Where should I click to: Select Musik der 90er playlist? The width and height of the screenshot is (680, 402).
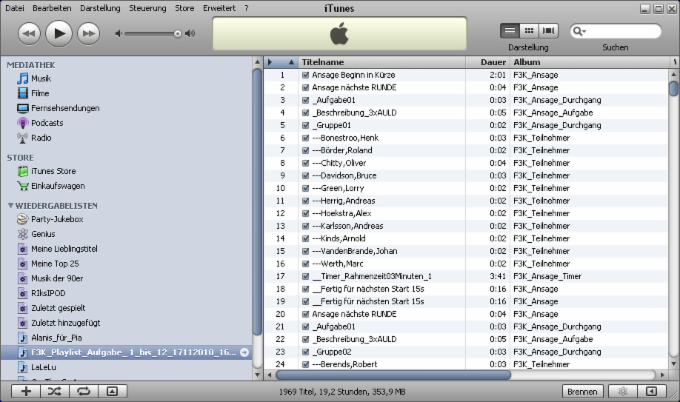57,278
